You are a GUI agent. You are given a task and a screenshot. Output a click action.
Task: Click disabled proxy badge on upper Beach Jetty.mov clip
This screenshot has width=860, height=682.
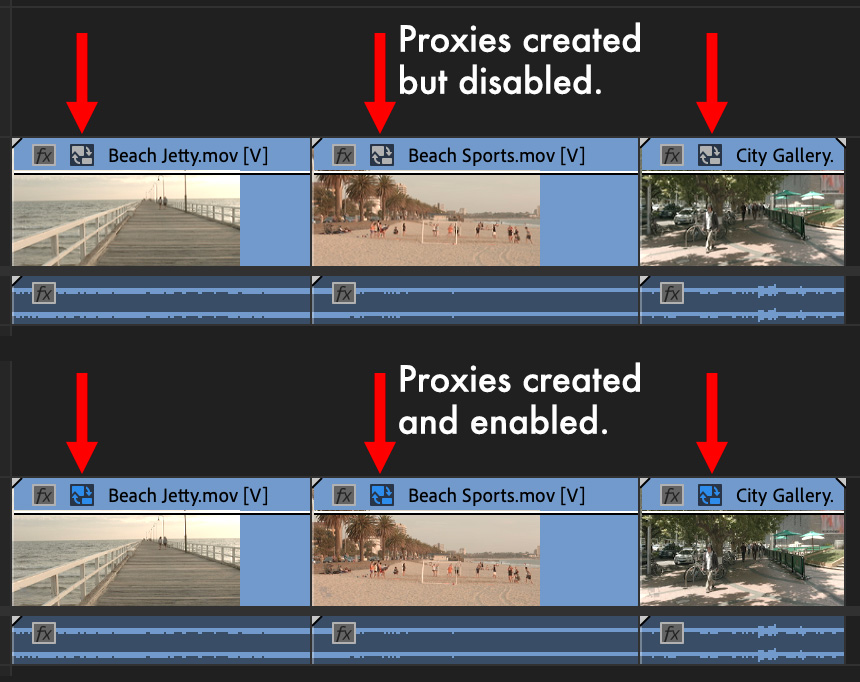click(x=82, y=155)
